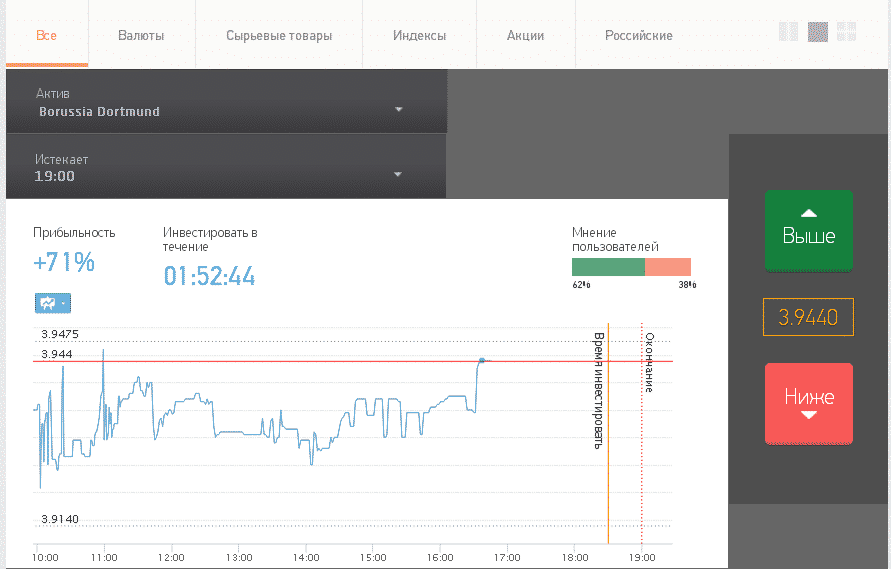Click the orange Время инвестировать marker line
Image resolution: width=891 pixels, height=572 pixels.
(608, 433)
